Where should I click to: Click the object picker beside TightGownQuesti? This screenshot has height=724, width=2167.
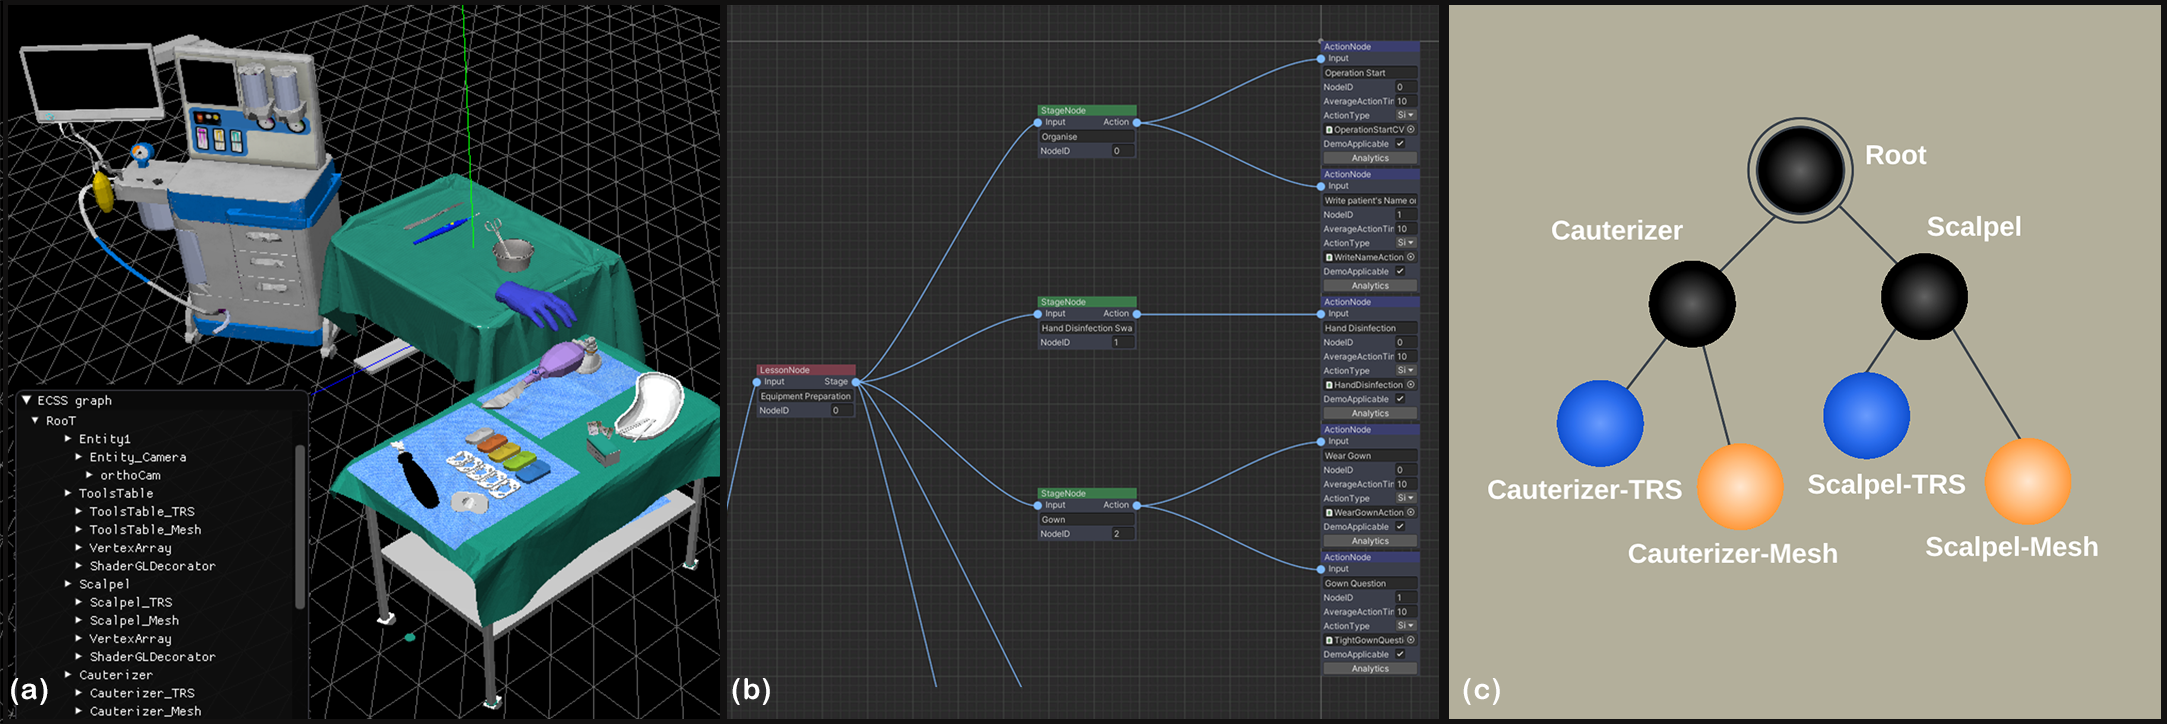[x=1411, y=640]
